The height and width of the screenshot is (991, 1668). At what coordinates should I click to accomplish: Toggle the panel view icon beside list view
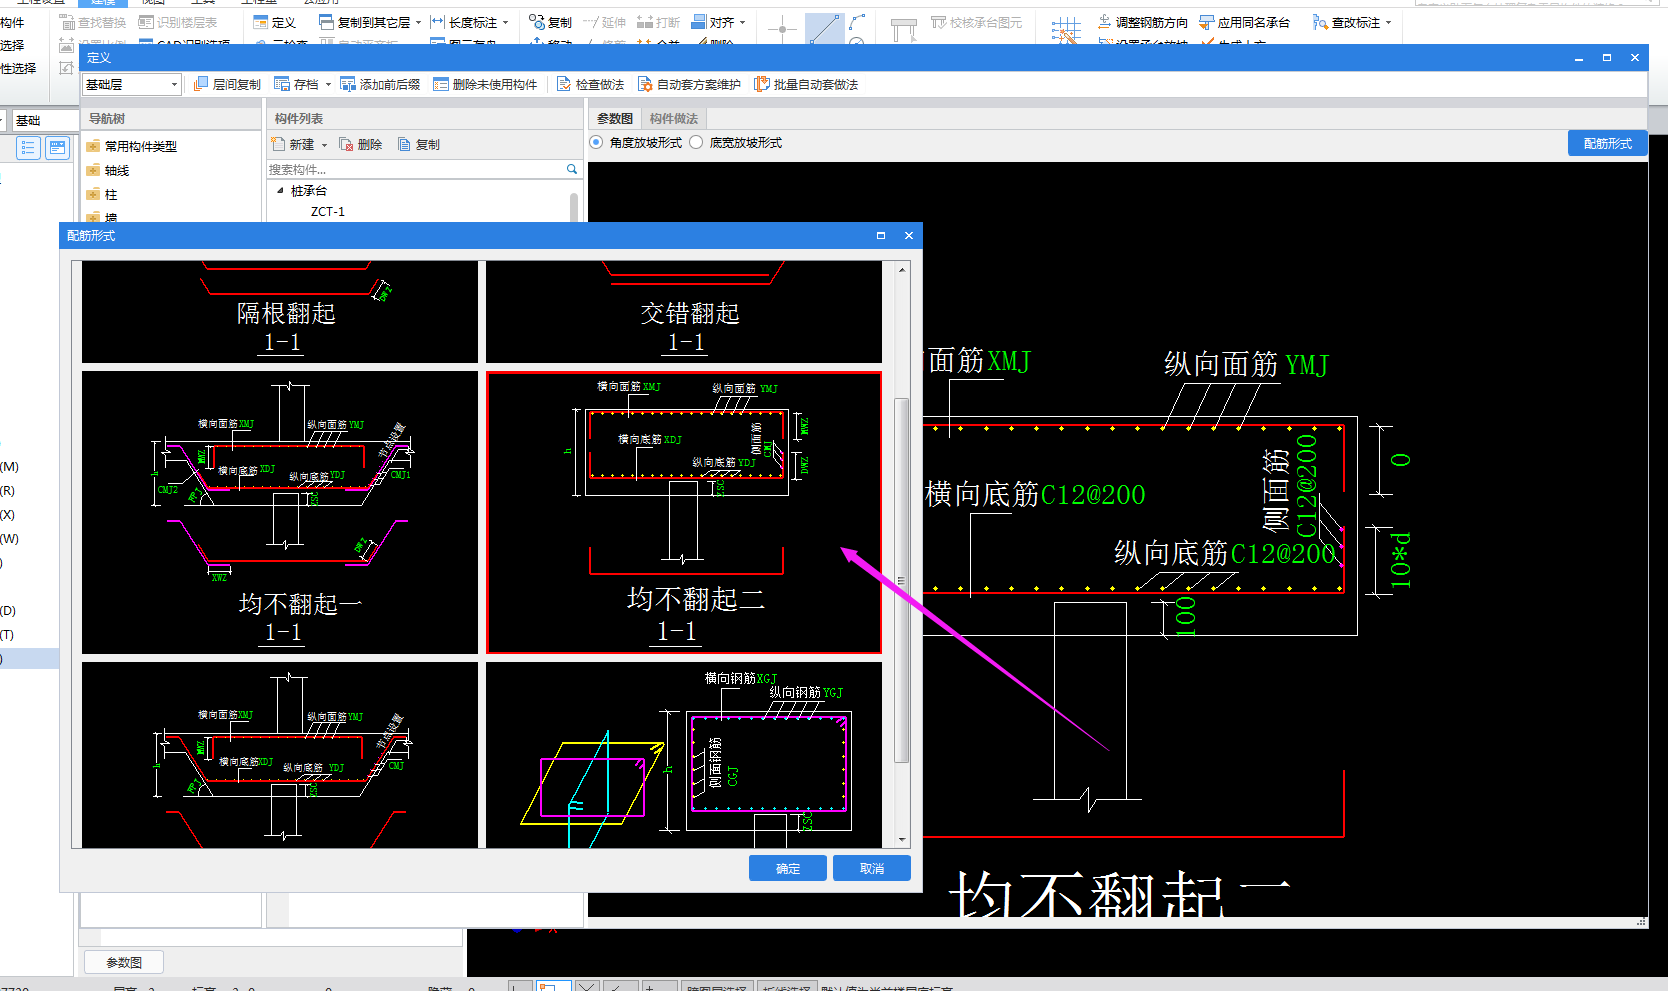pos(58,149)
